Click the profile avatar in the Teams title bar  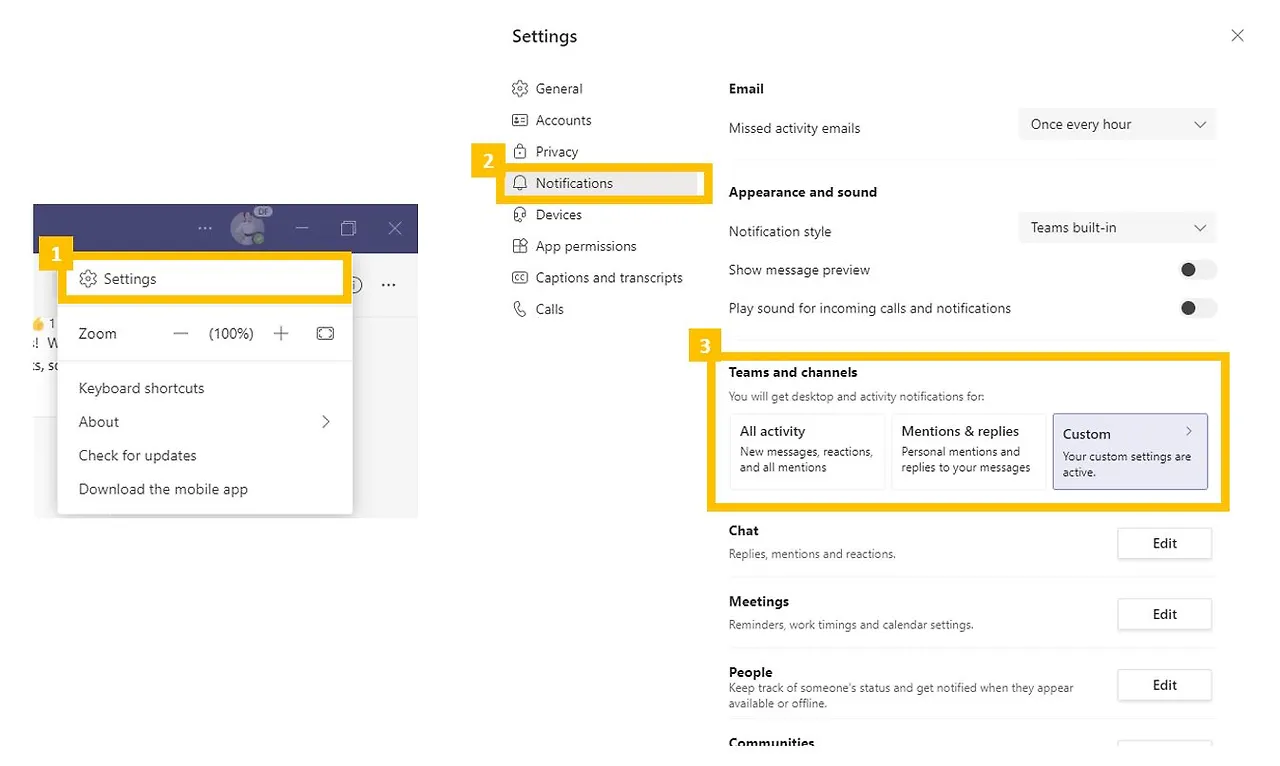[248, 228]
